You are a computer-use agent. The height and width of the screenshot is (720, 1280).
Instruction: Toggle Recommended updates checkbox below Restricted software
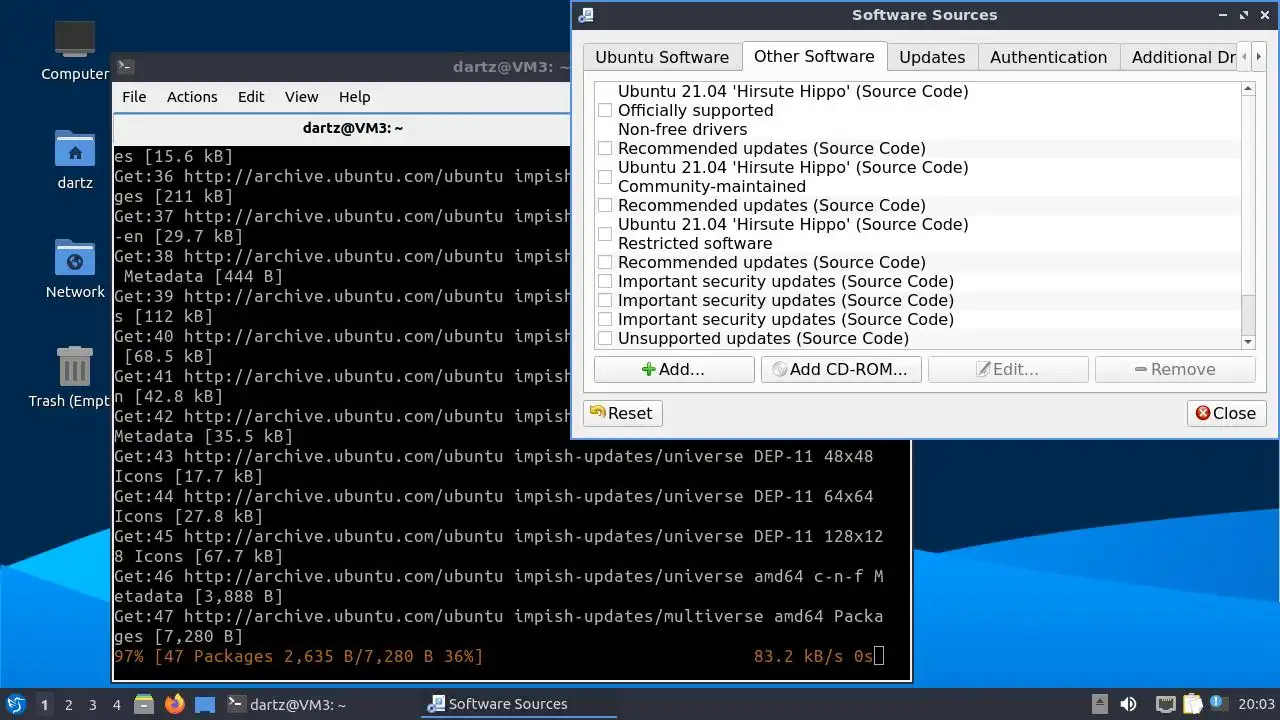tap(605, 262)
